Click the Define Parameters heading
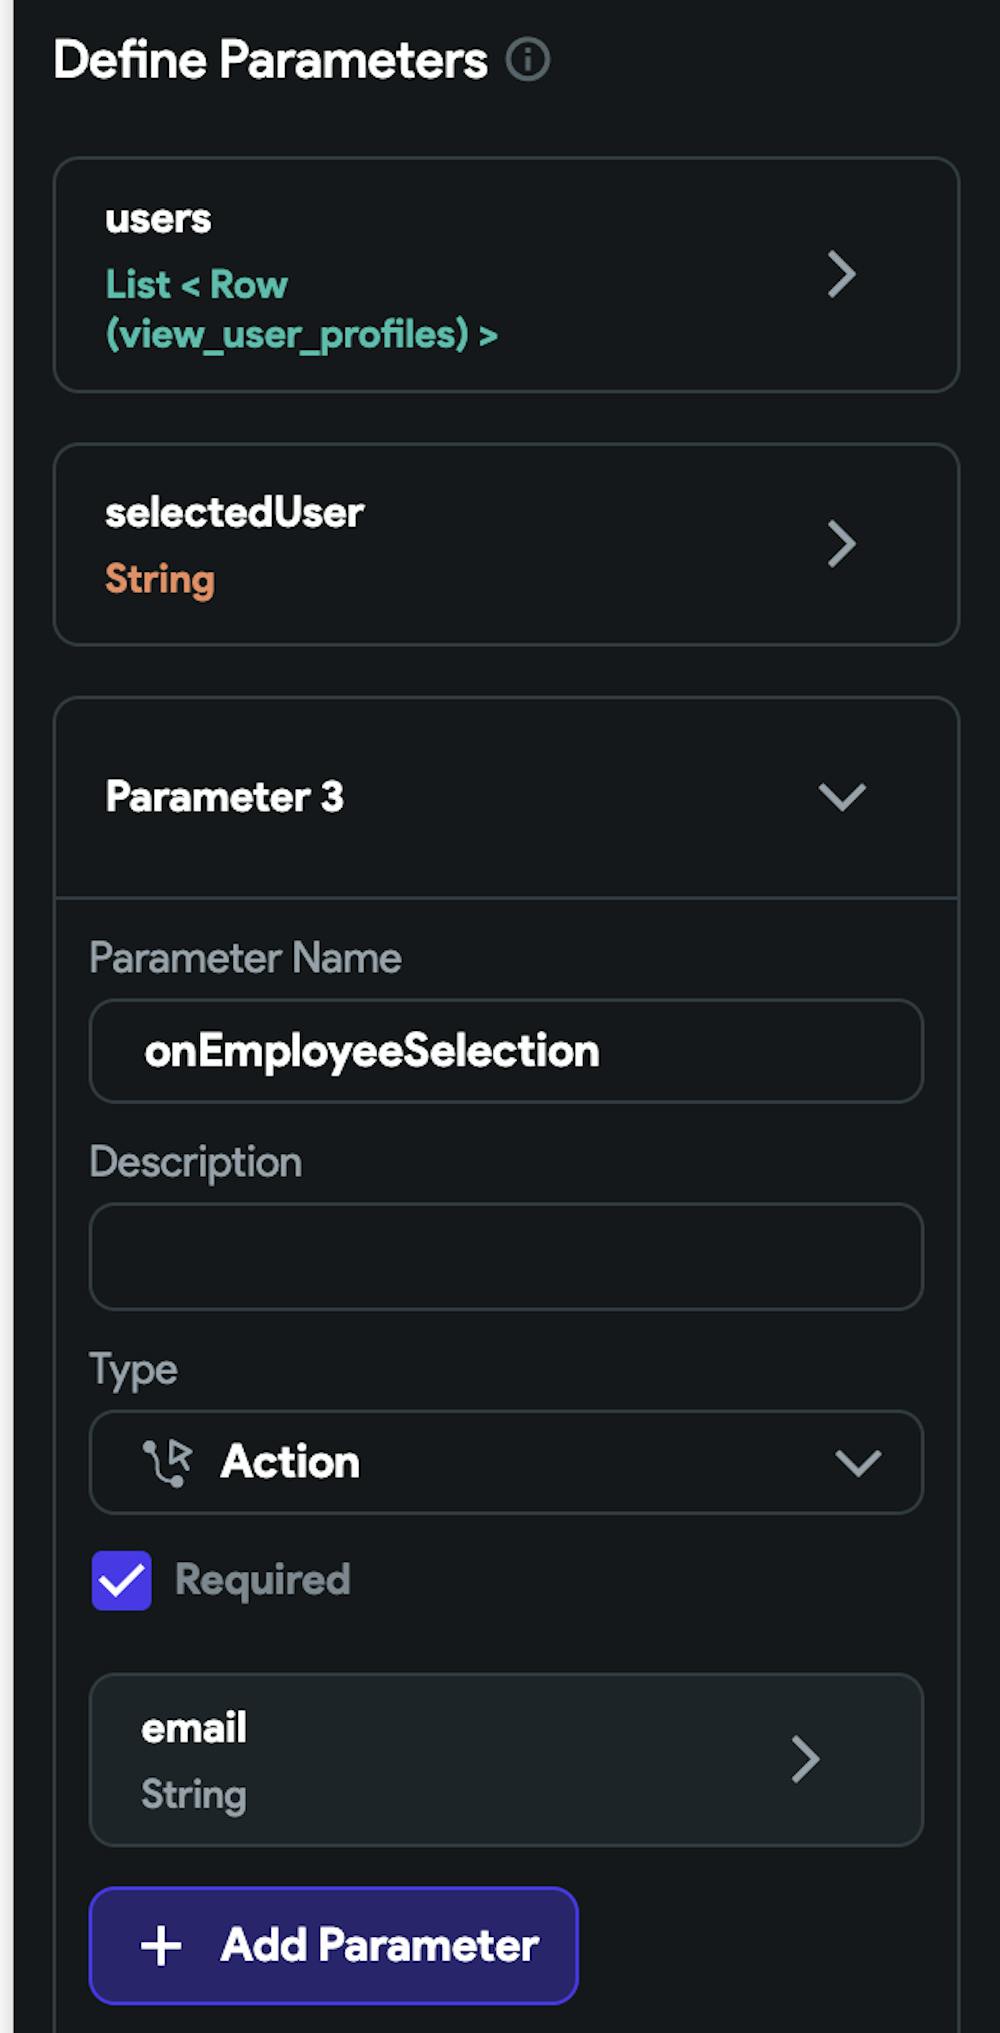Image resolution: width=1000 pixels, height=2033 pixels. pos(271,60)
